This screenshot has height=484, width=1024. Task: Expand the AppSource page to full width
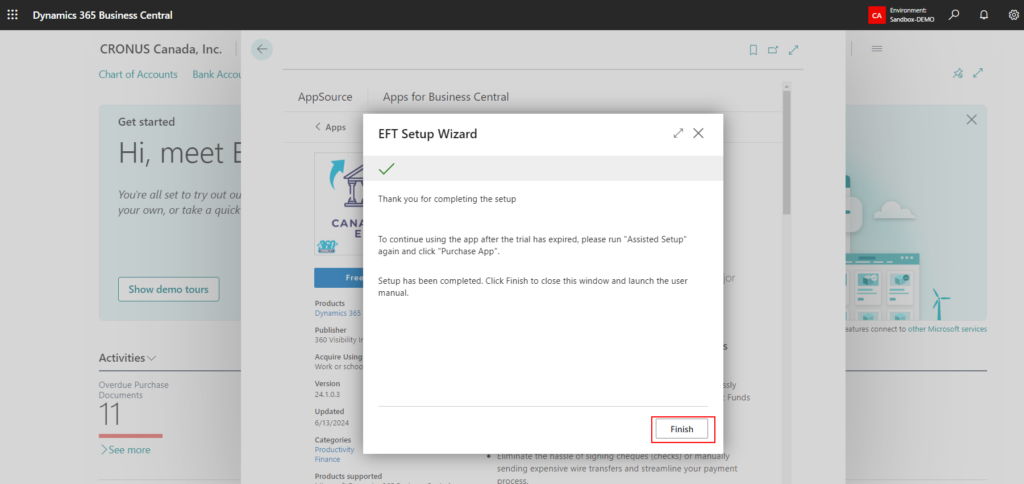(x=793, y=50)
